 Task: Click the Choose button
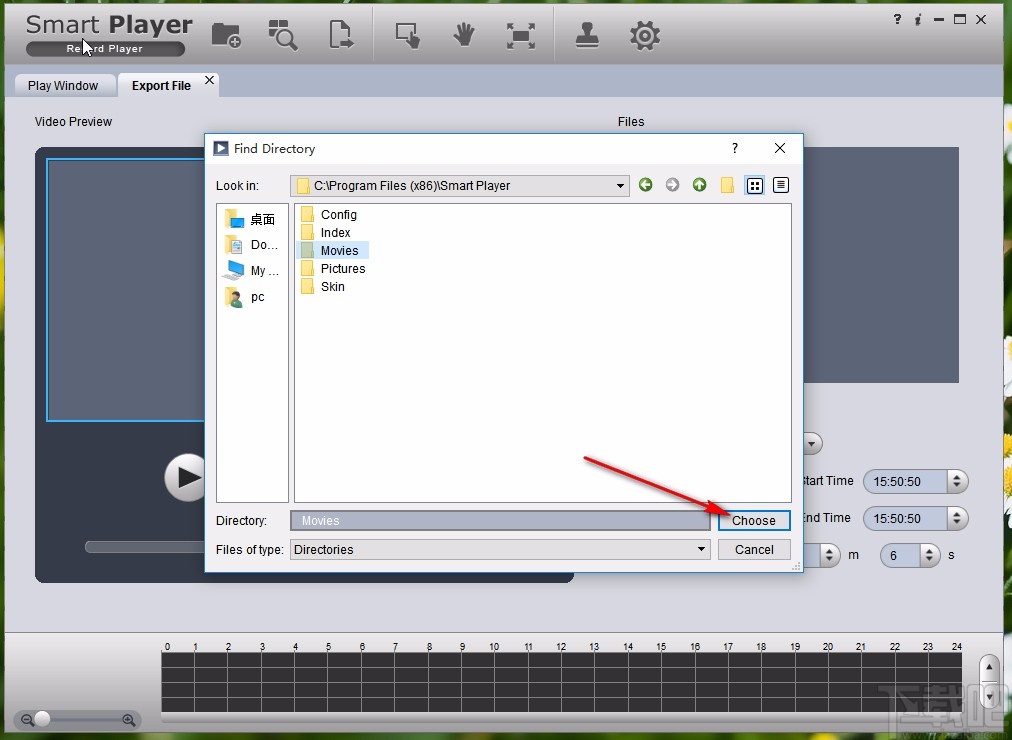tap(754, 521)
